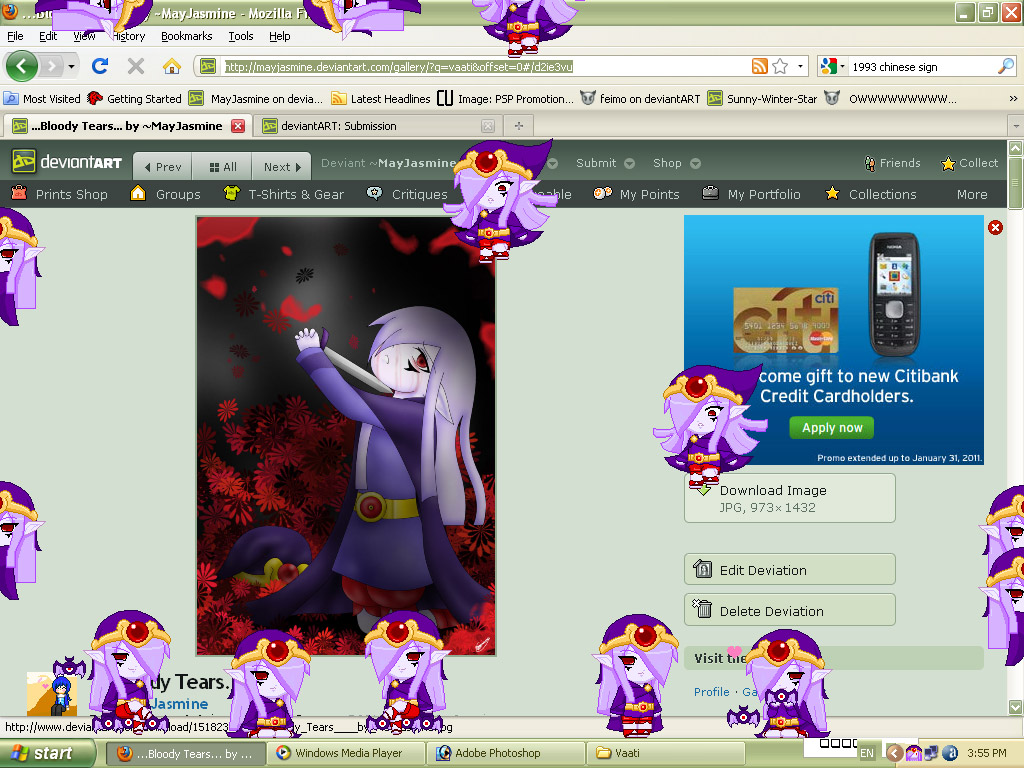
Task: Click the green 'Apply now' ad button
Action: [x=832, y=428]
